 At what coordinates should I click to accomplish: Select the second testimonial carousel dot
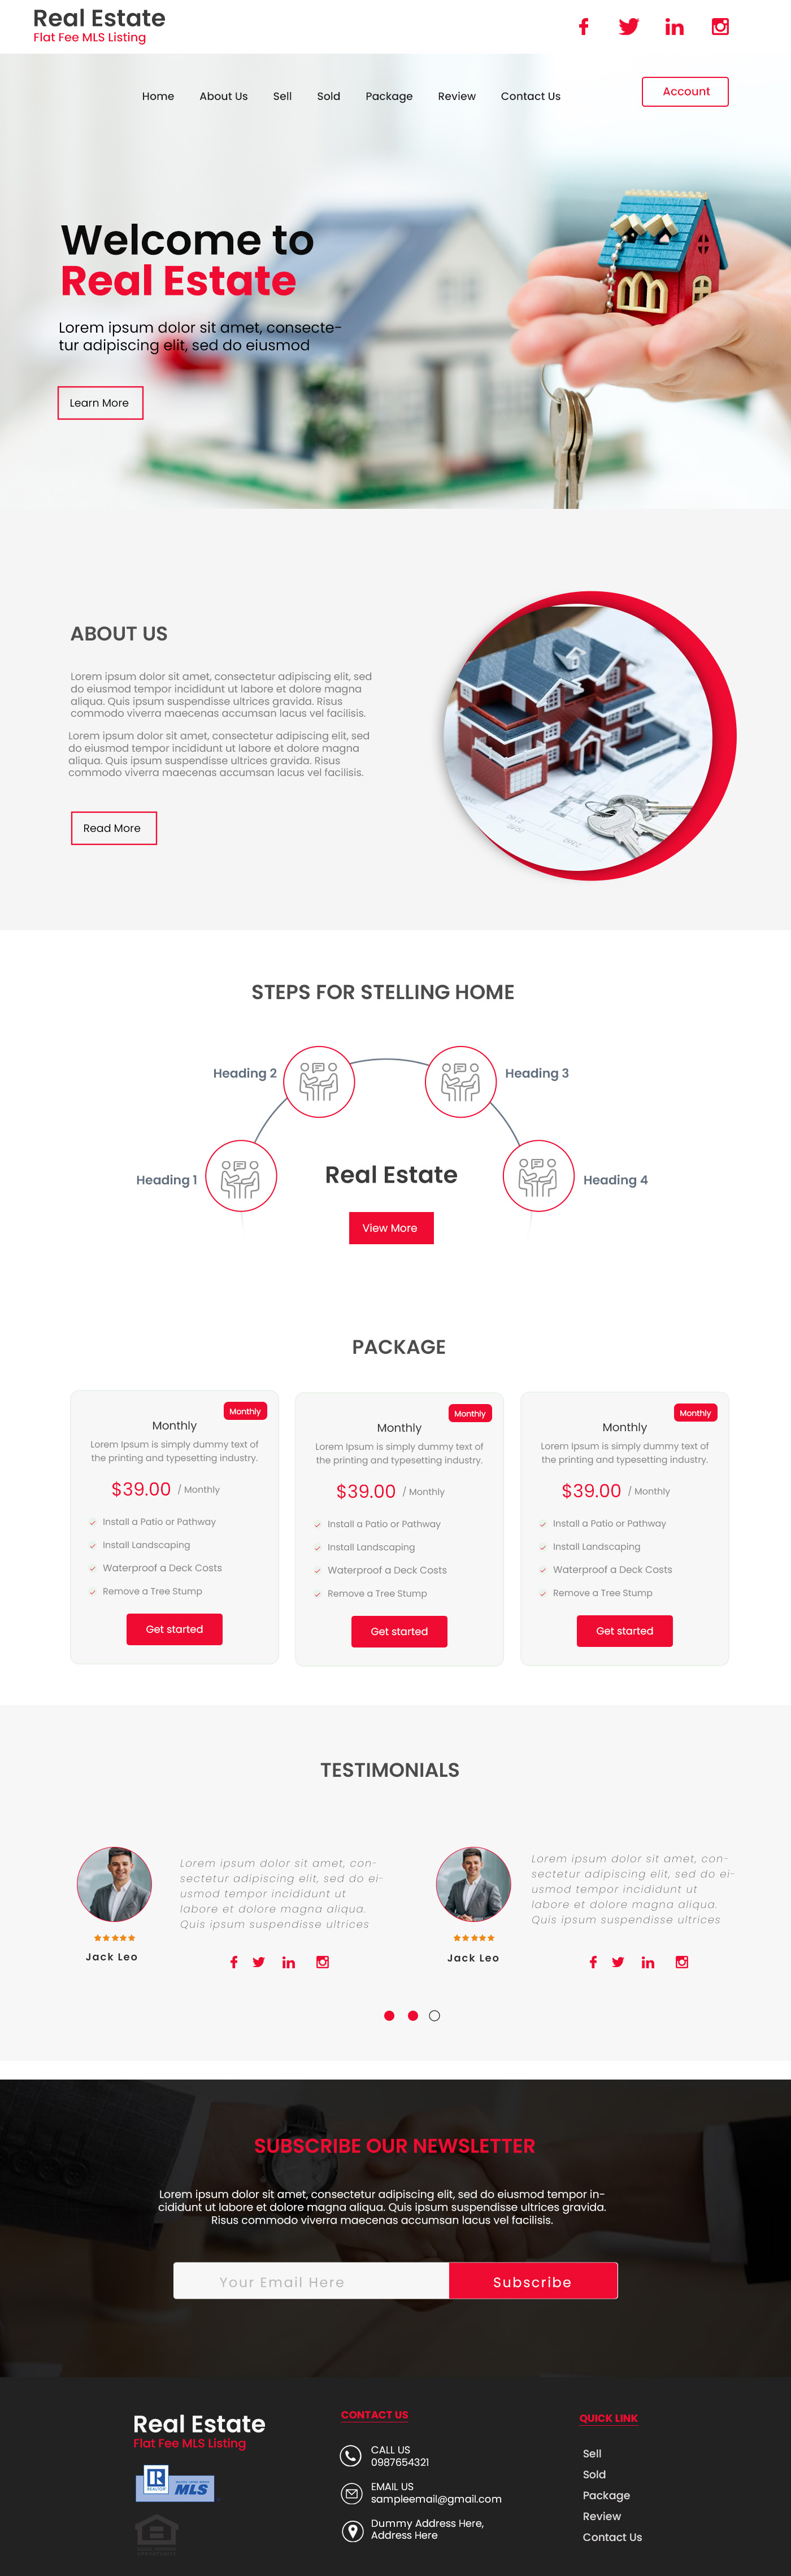click(412, 2015)
